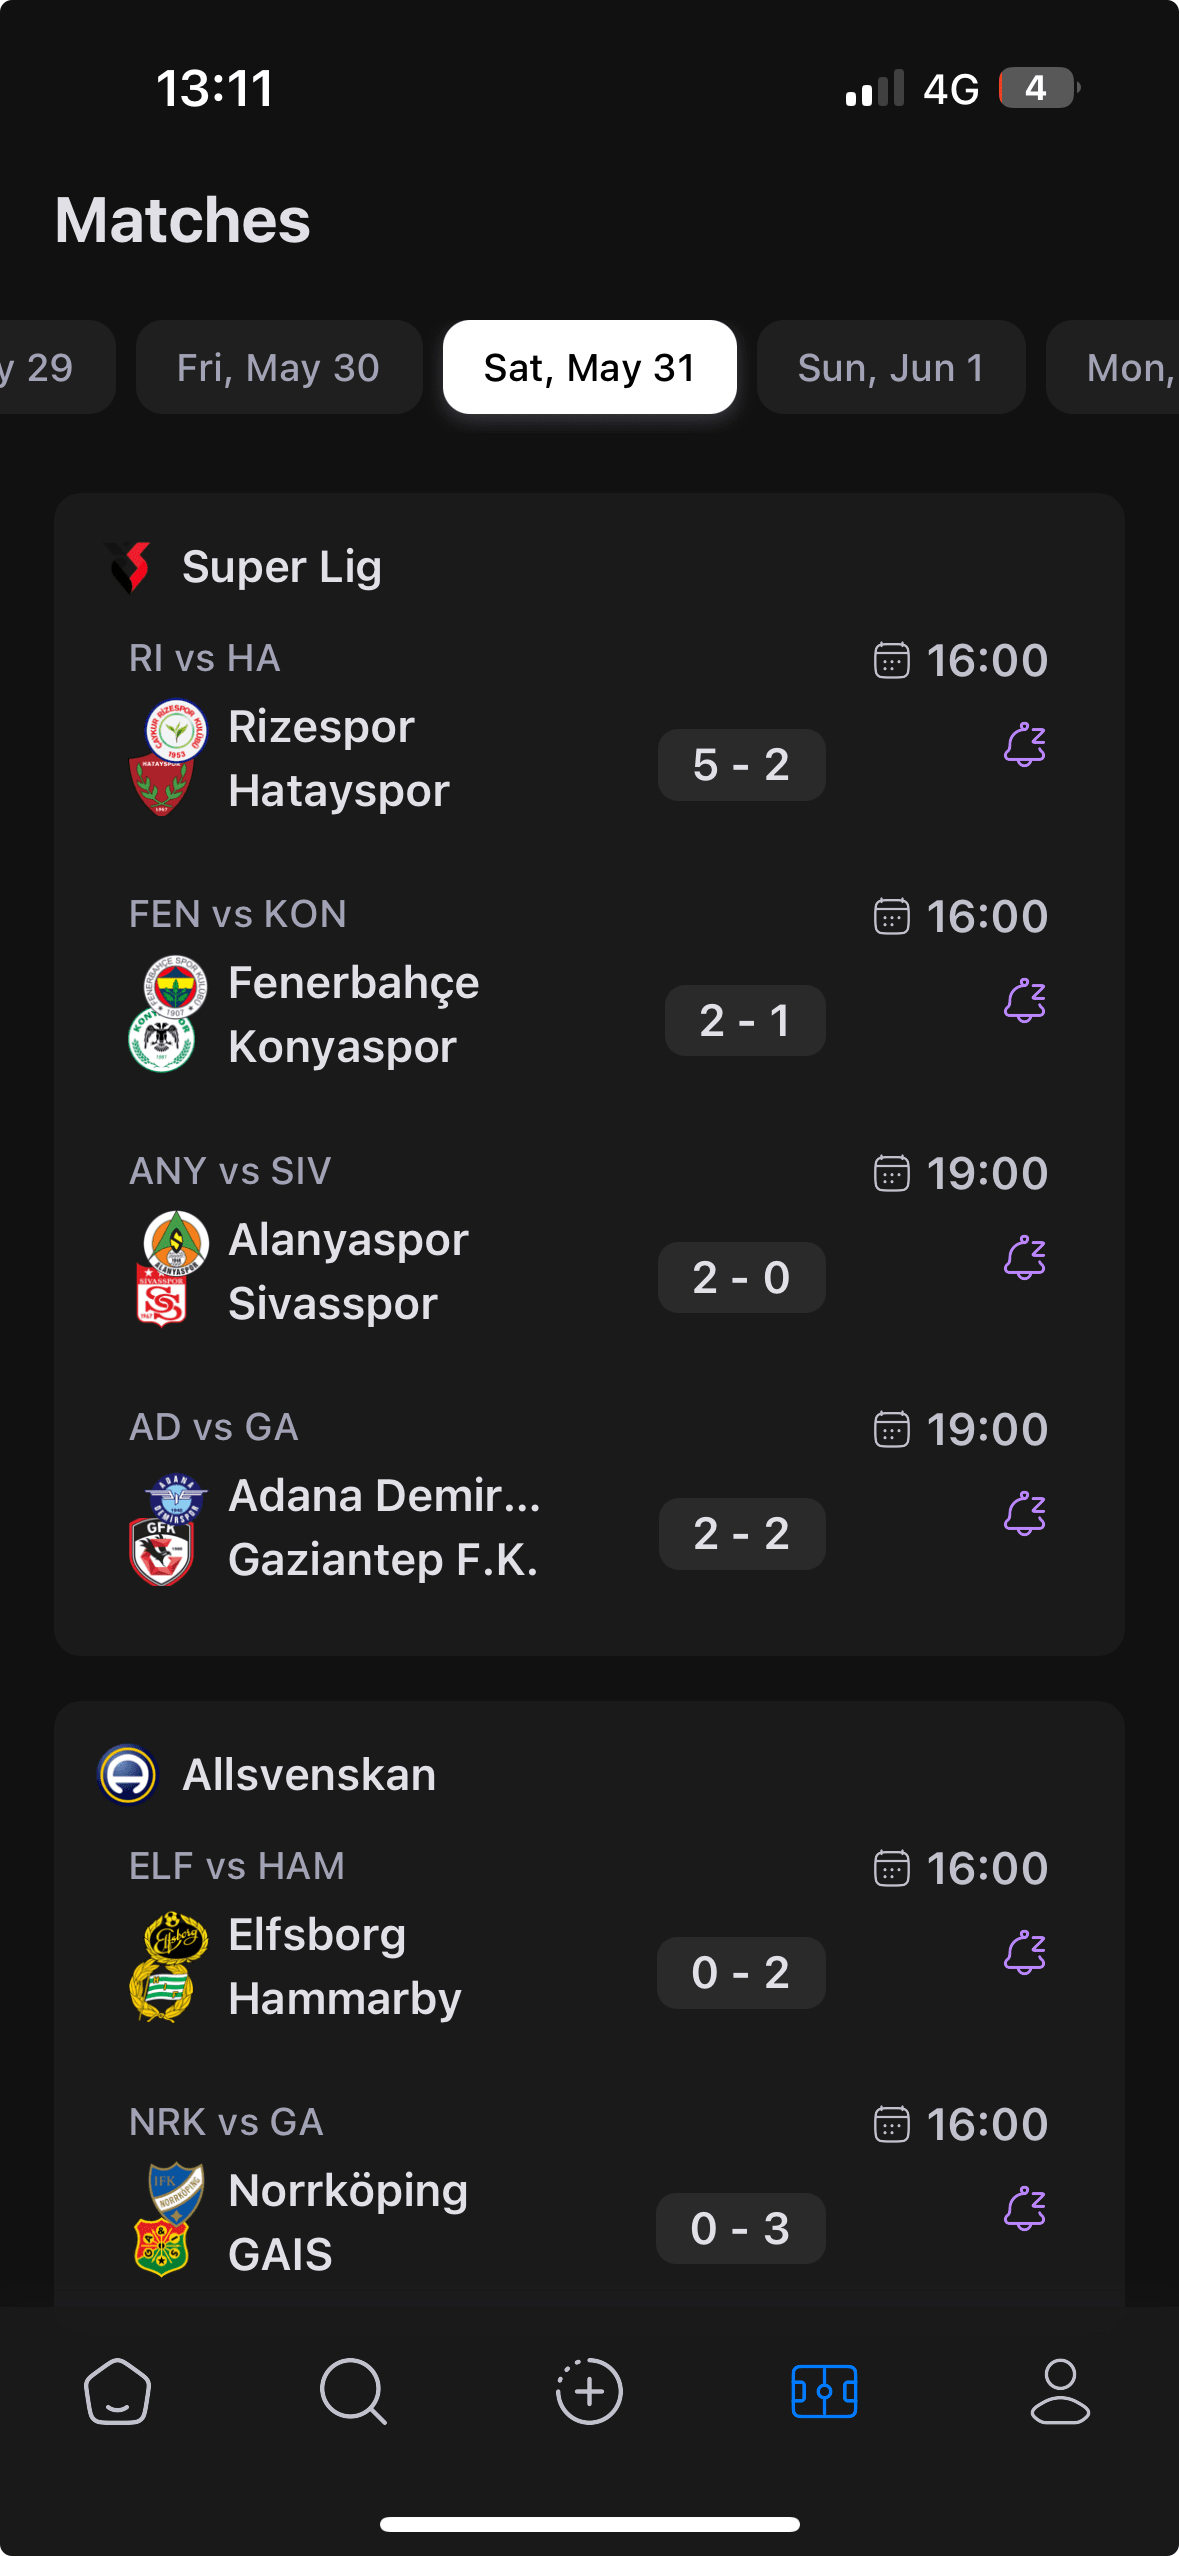Select the Fri, May 30 date tab
This screenshot has width=1179, height=2556.
tap(279, 367)
